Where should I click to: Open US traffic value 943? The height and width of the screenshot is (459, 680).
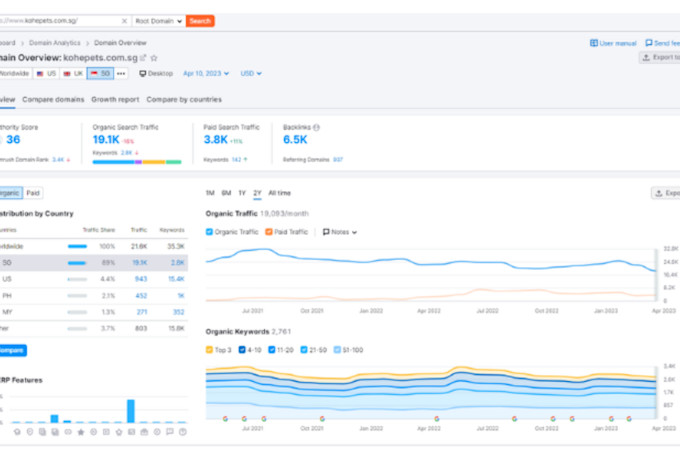[141, 279]
